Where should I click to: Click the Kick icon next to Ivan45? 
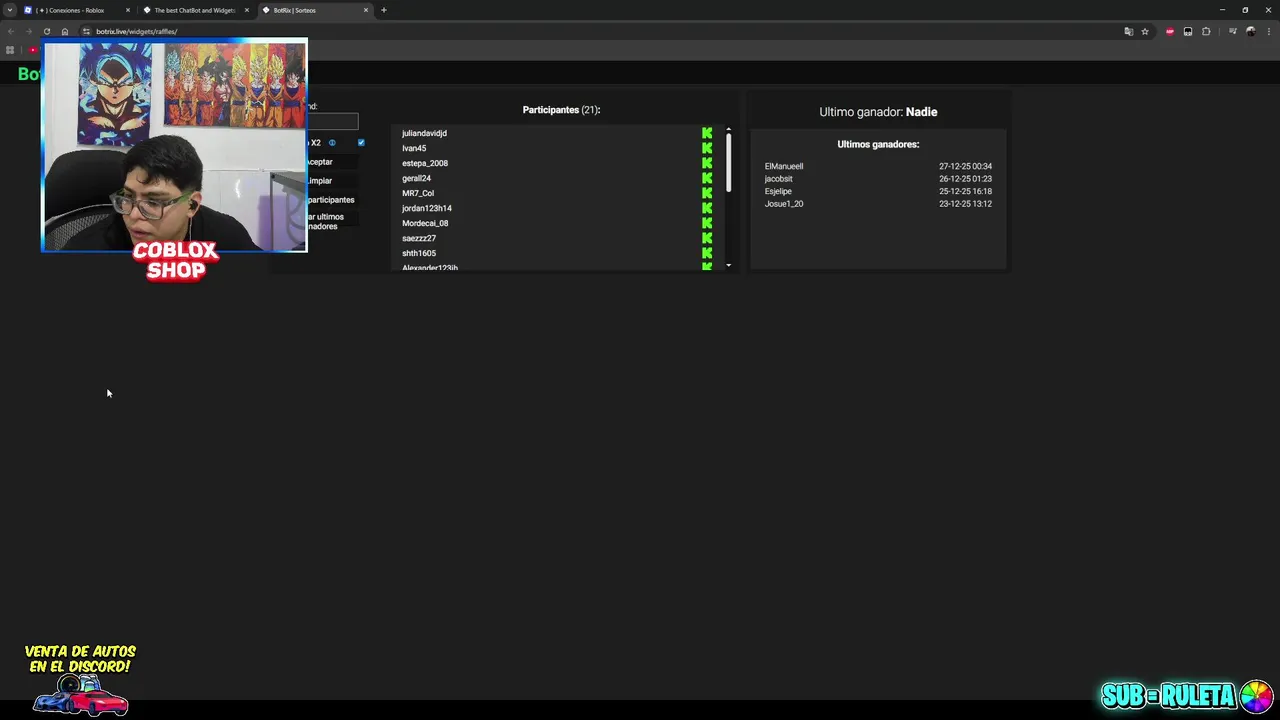pyautogui.click(x=707, y=148)
